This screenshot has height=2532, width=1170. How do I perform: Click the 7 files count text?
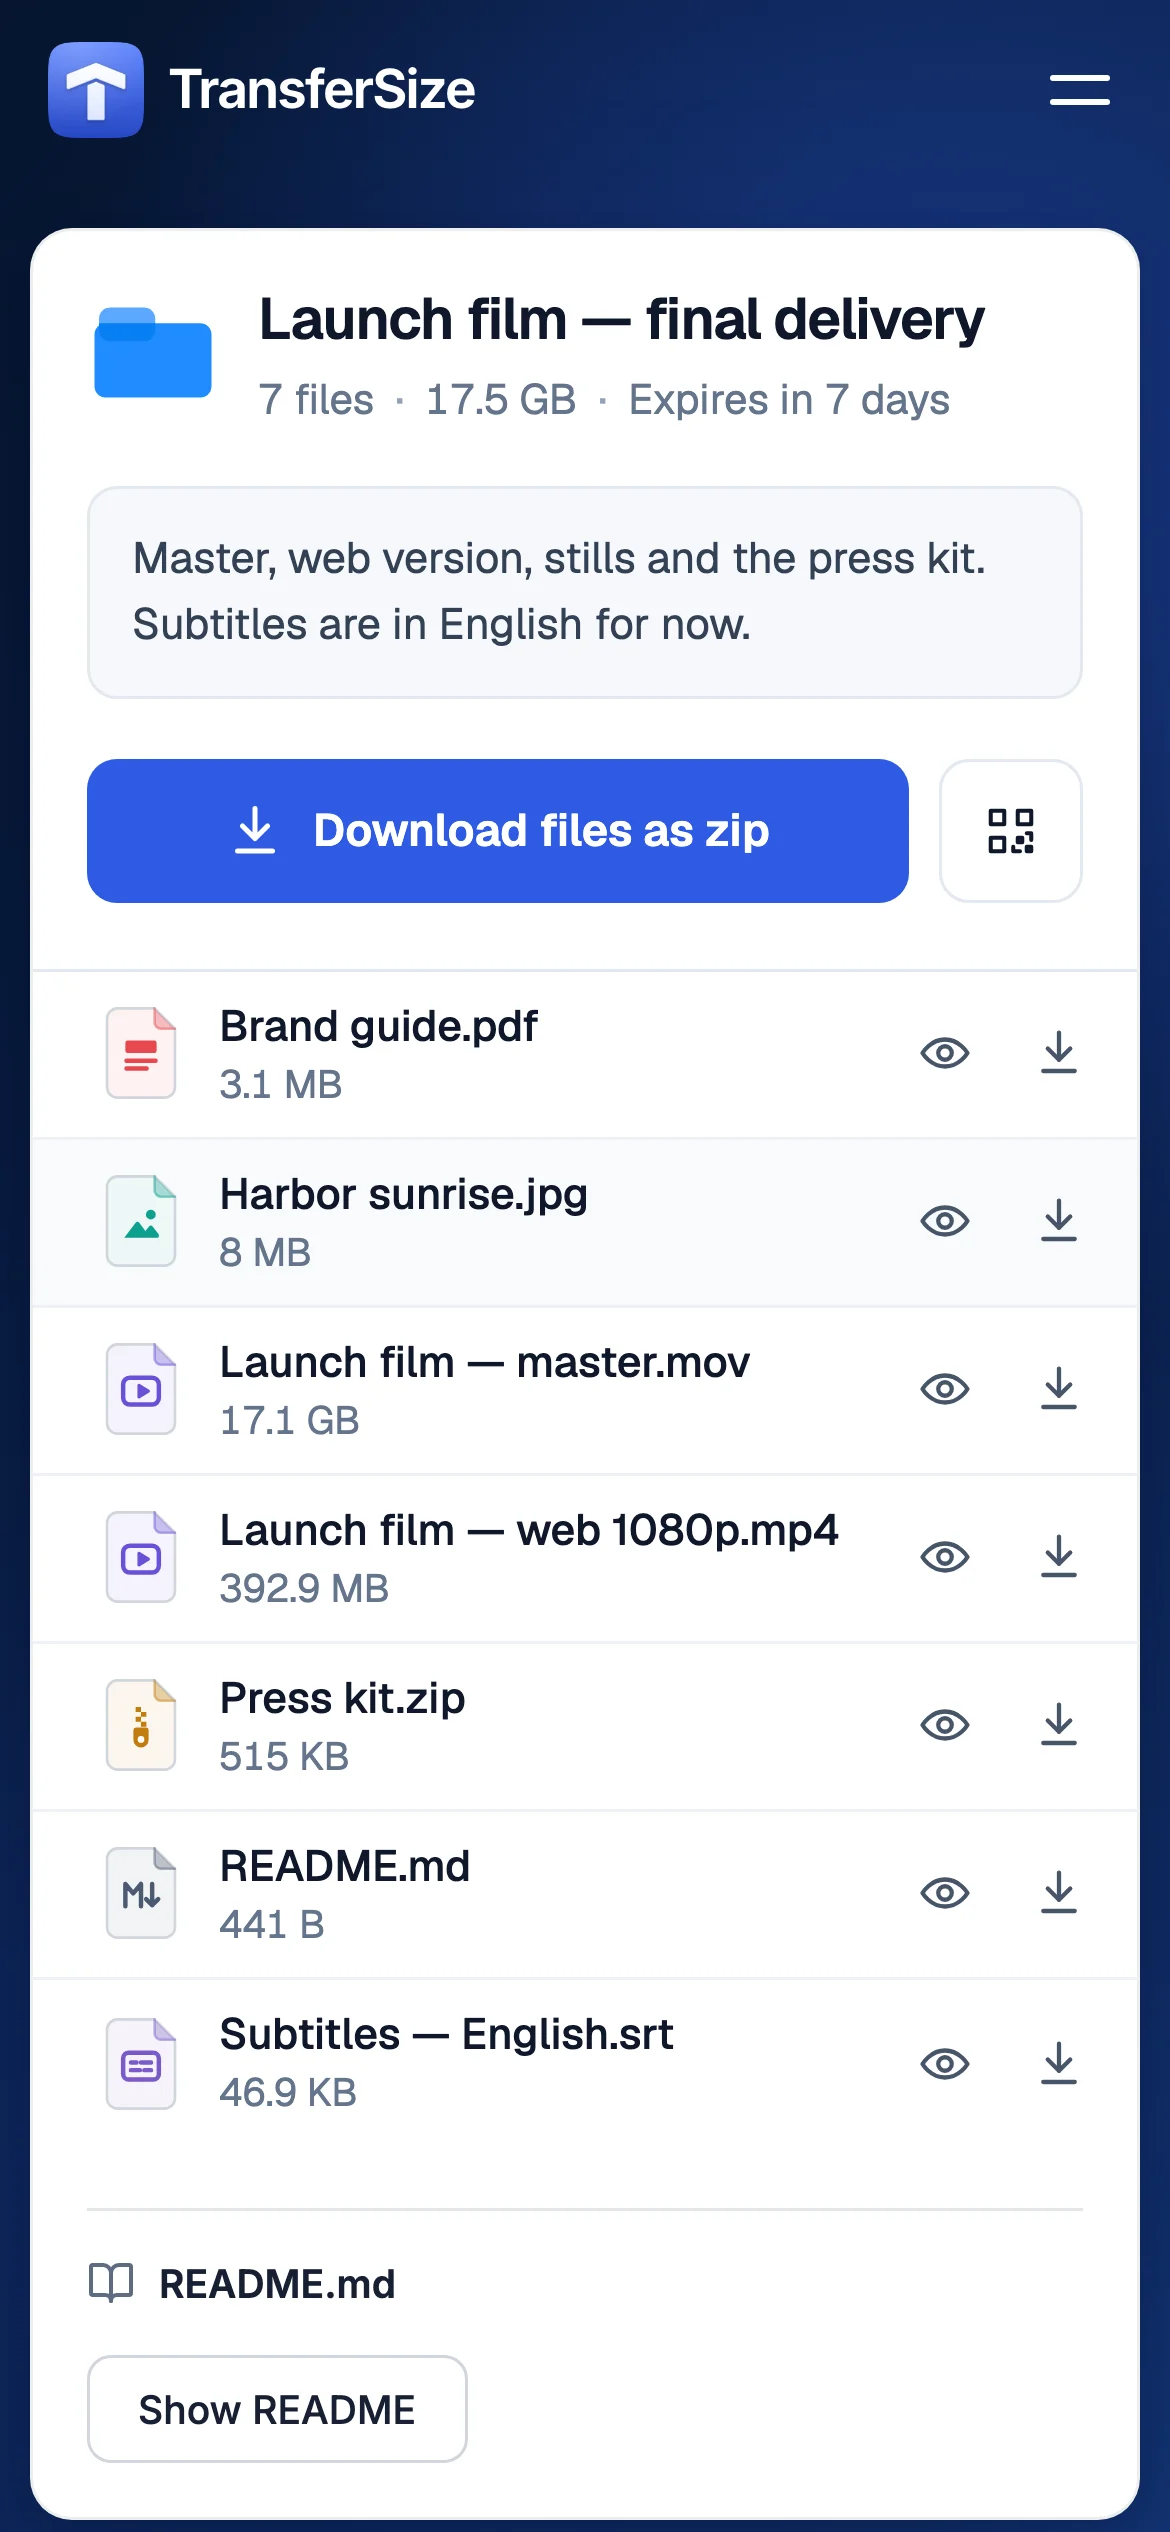(x=316, y=400)
